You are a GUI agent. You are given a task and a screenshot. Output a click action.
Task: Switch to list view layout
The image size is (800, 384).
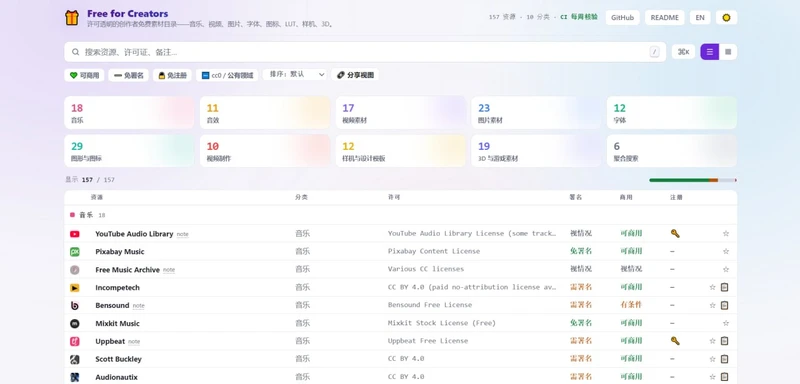(x=710, y=52)
